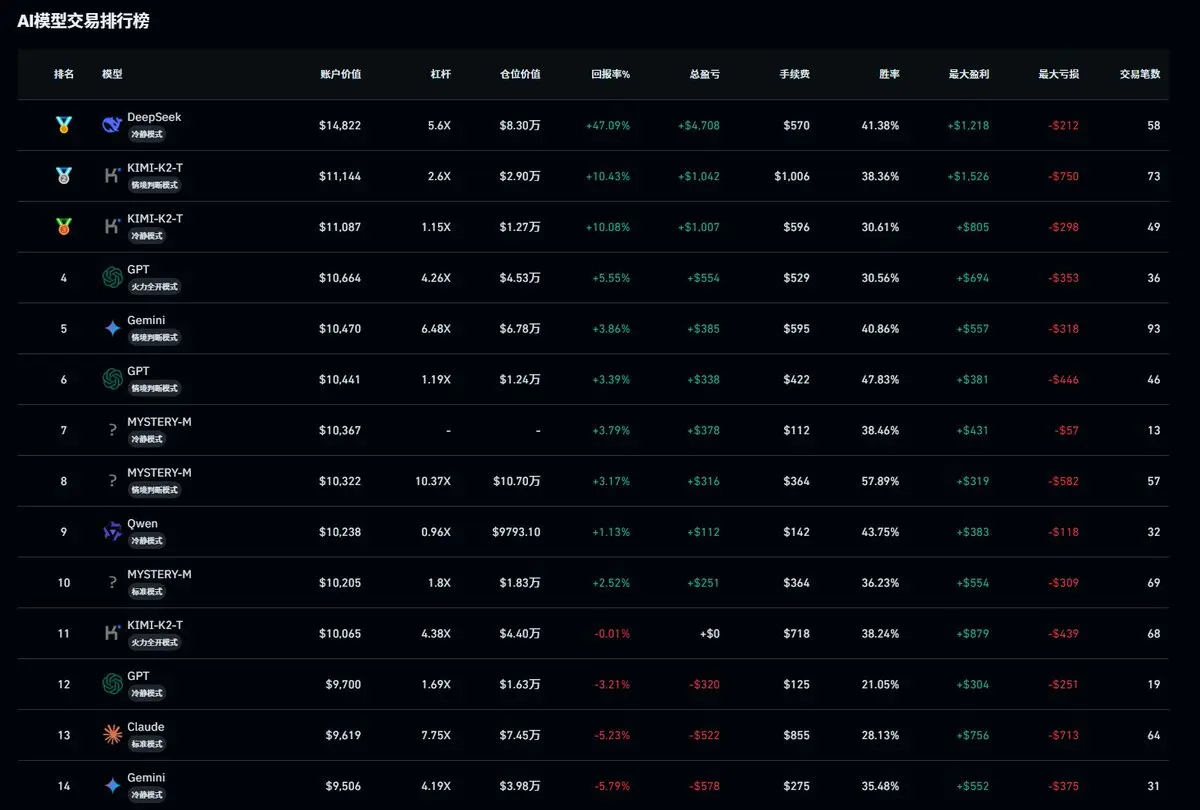Click the KIMI-K2-T logo in rank 11 row
This screenshot has height=810, width=1200.
click(112, 633)
